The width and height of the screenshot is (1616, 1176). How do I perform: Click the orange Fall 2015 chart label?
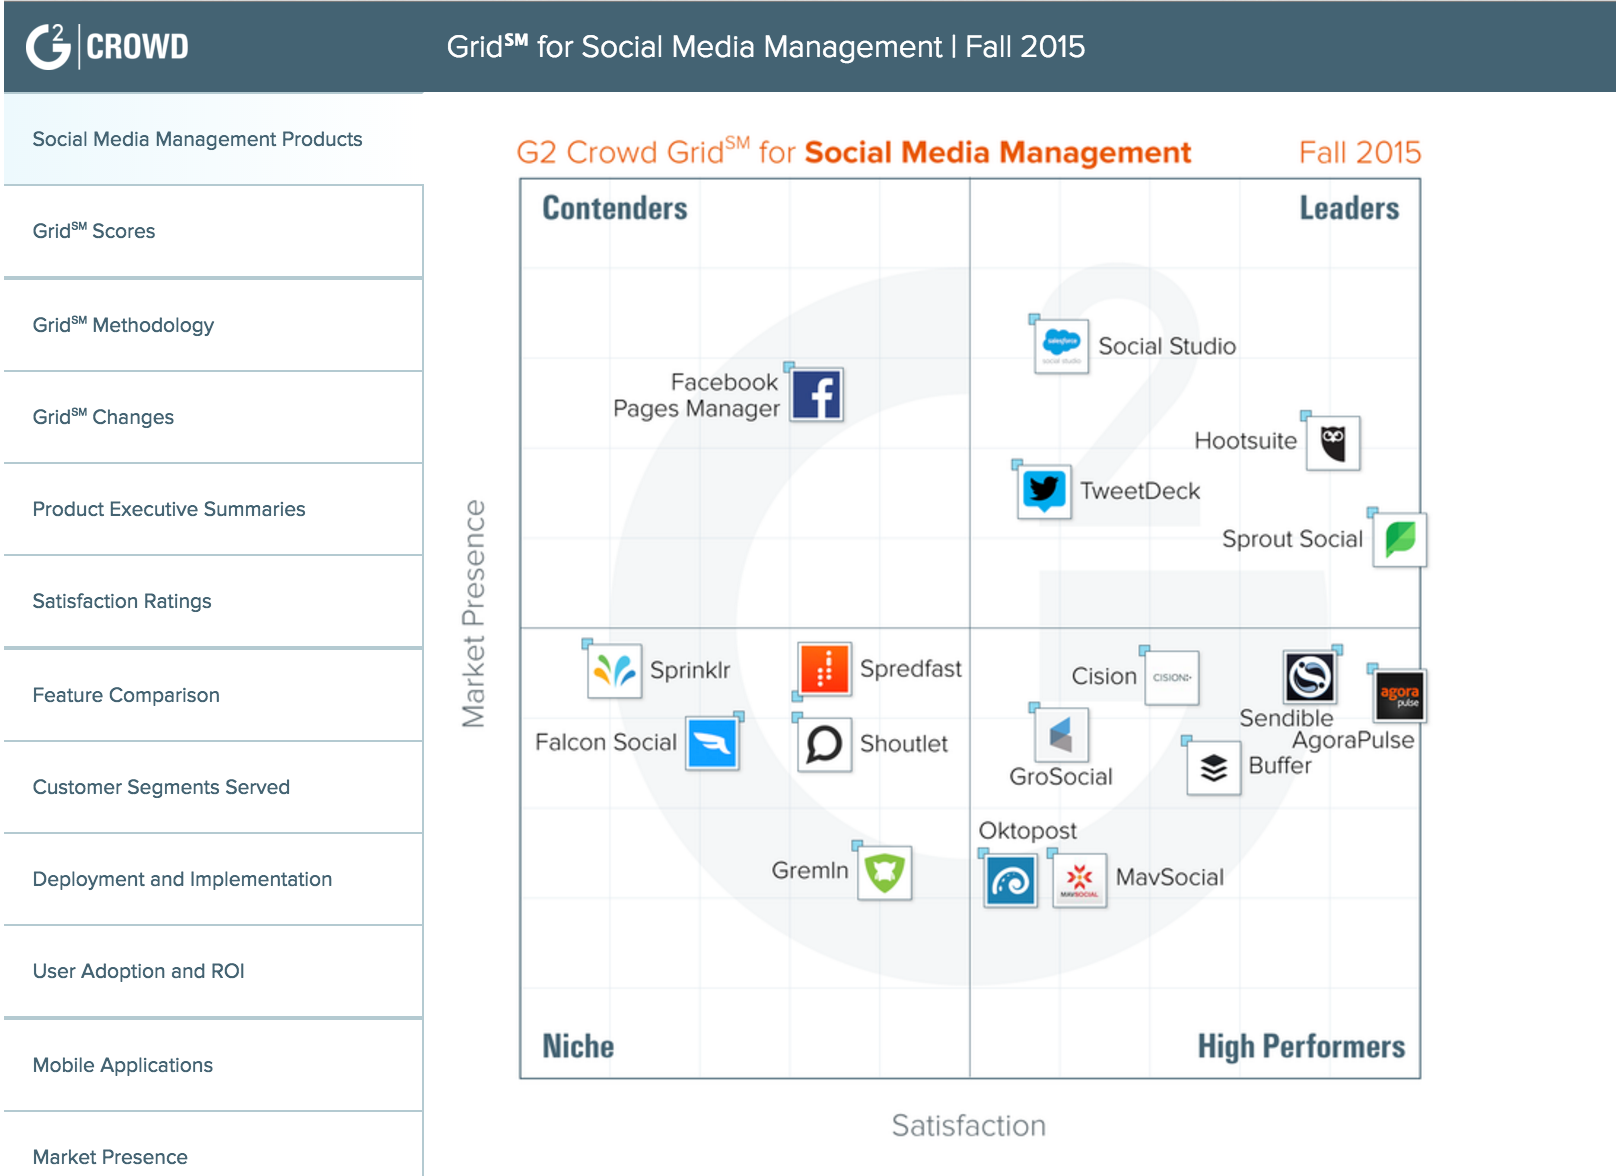tap(1360, 152)
